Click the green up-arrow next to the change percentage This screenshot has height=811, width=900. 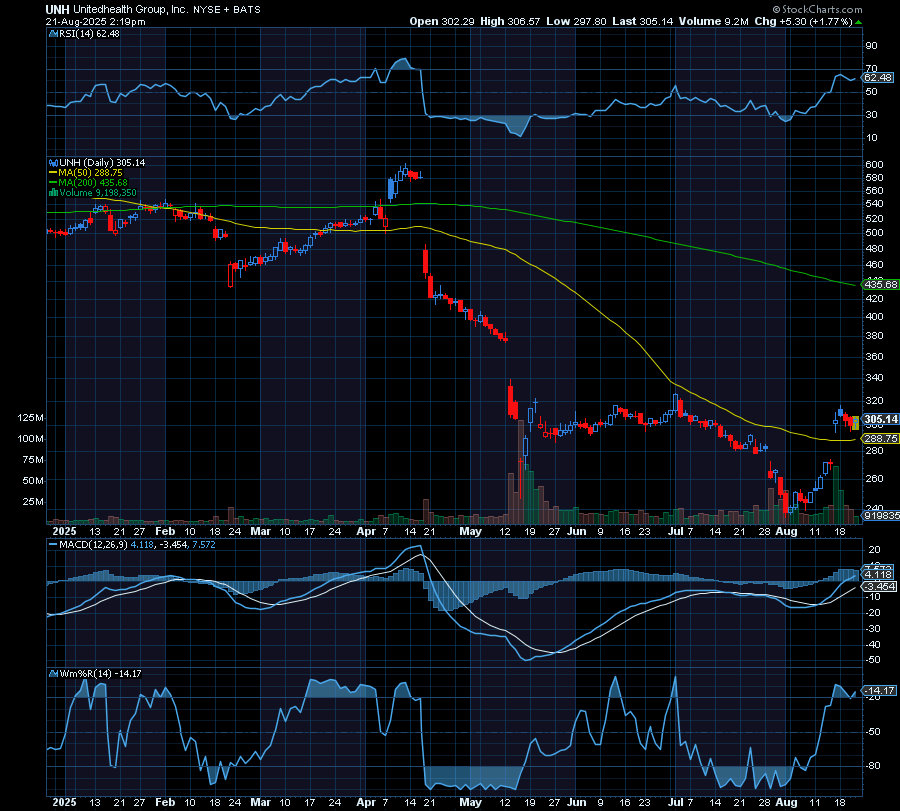(x=858, y=22)
